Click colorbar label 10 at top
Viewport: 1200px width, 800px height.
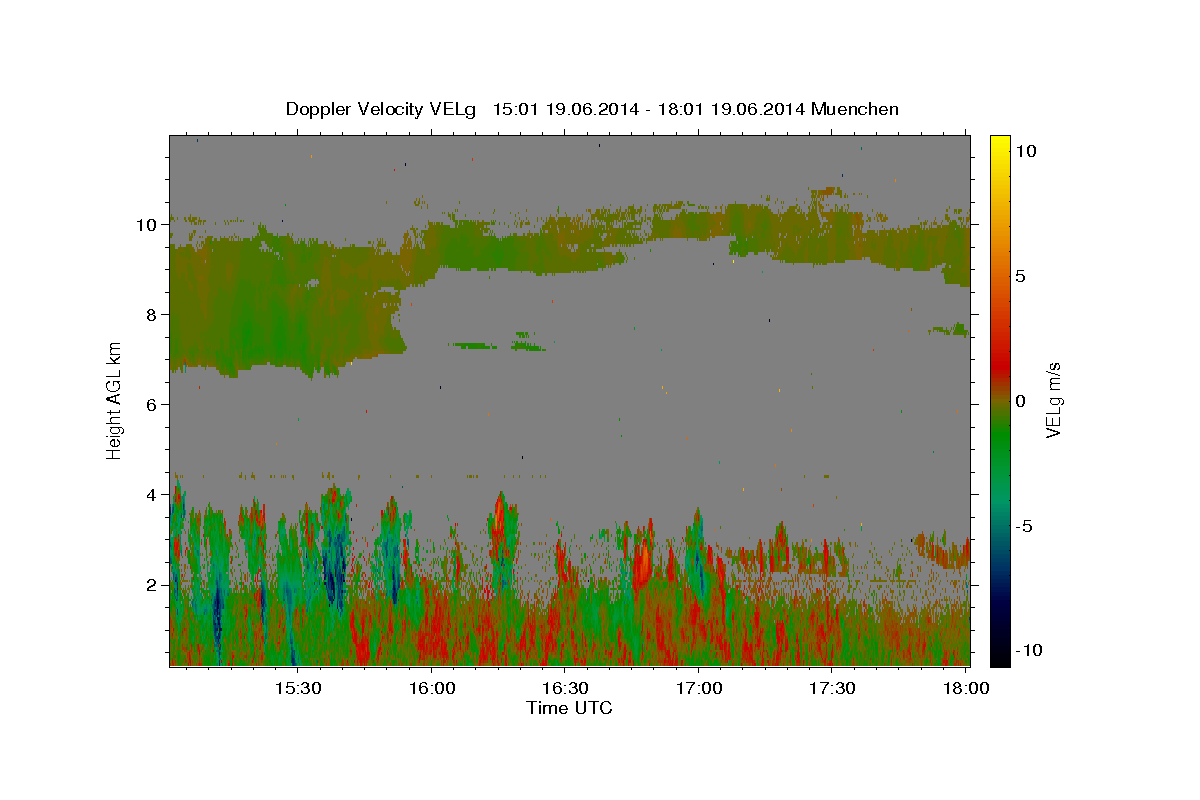pyautogui.click(x=1025, y=151)
